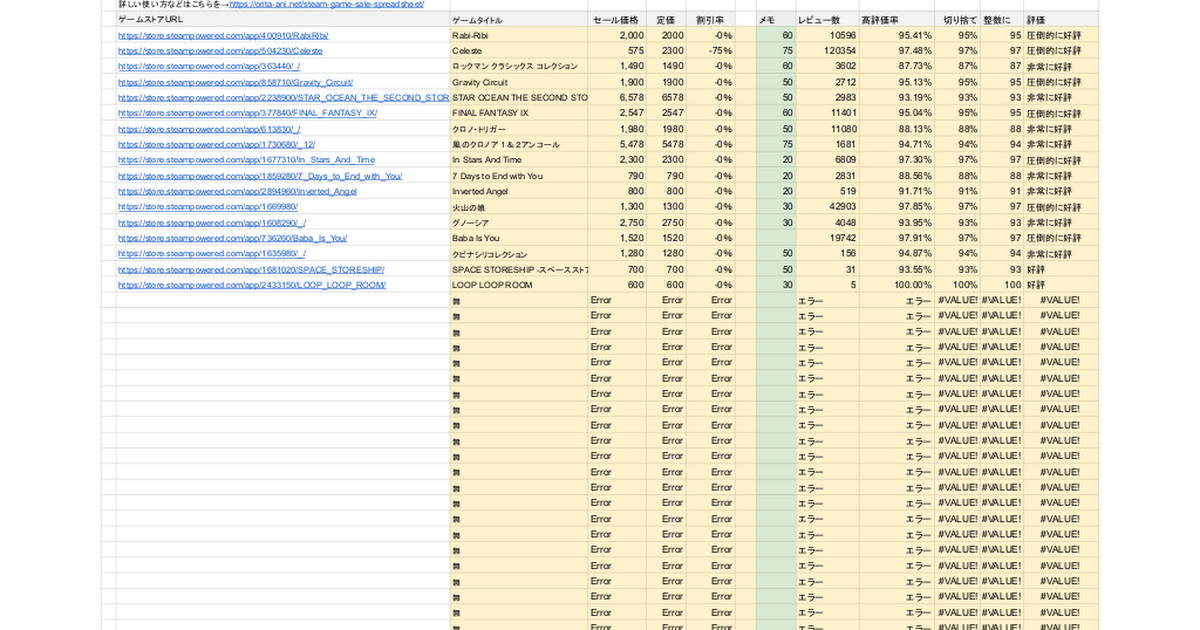
Task: Click the Baba_Is_You Steam link
Action: (232, 238)
